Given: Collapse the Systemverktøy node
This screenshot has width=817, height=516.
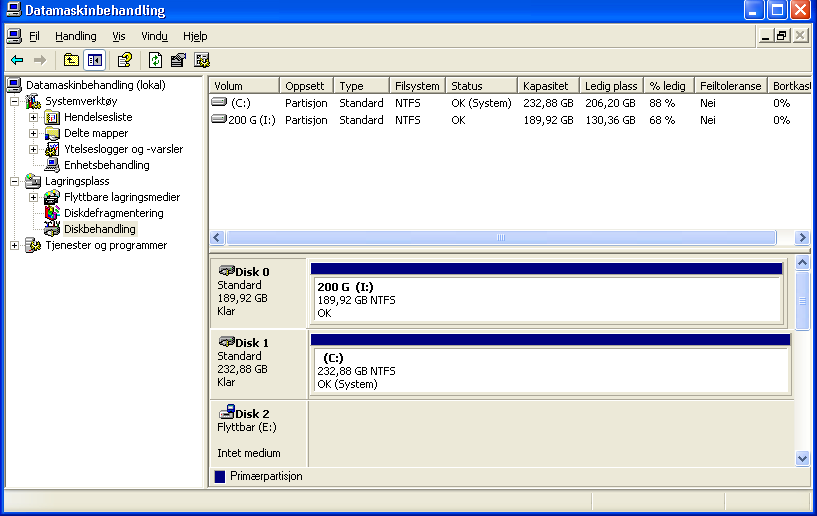Looking at the screenshot, I should pyautogui.click(x=14, y=101).
